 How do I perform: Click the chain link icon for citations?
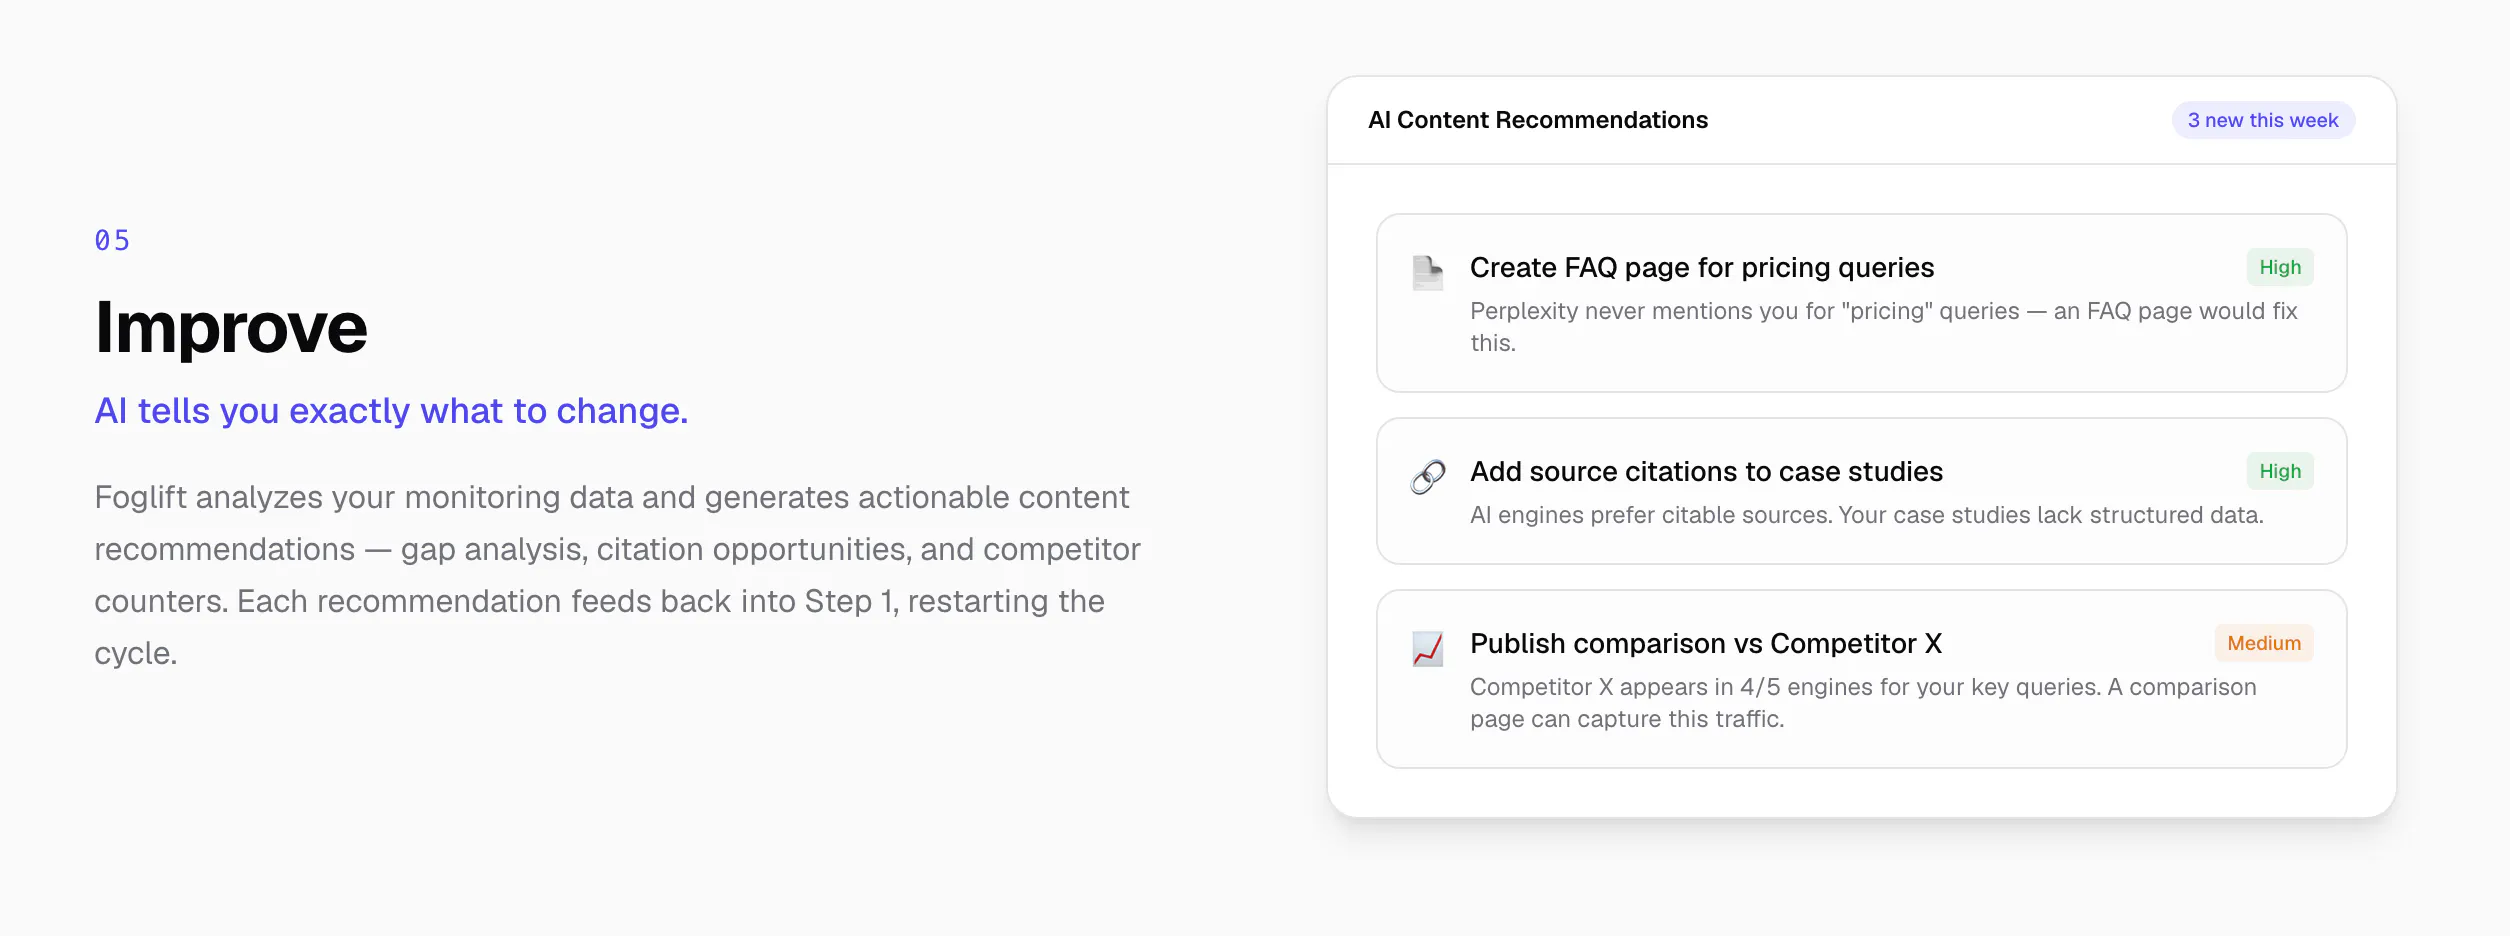(1427, 476)
